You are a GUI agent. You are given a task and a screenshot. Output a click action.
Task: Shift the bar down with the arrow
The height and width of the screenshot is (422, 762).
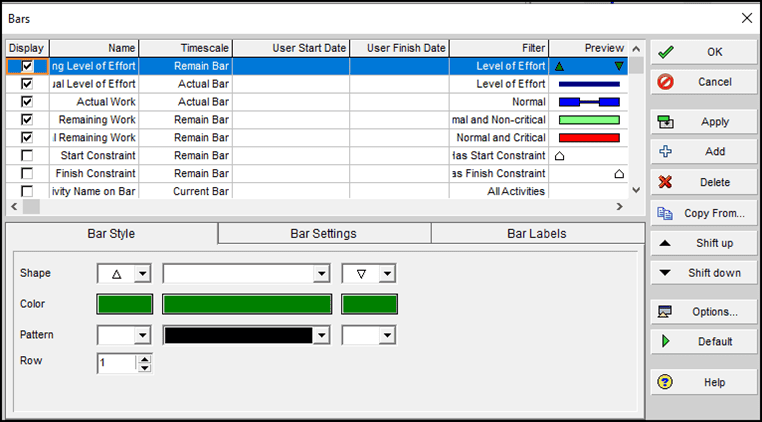(666, 273)
